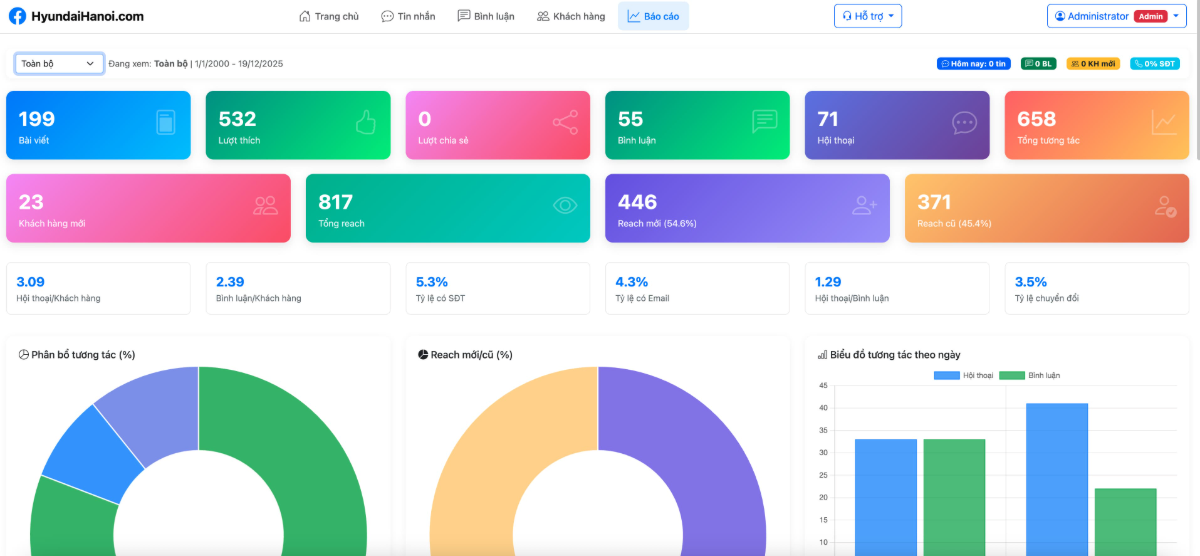Click the document icon on Bài viết card

pyautogui.click(x=166, y=123)
